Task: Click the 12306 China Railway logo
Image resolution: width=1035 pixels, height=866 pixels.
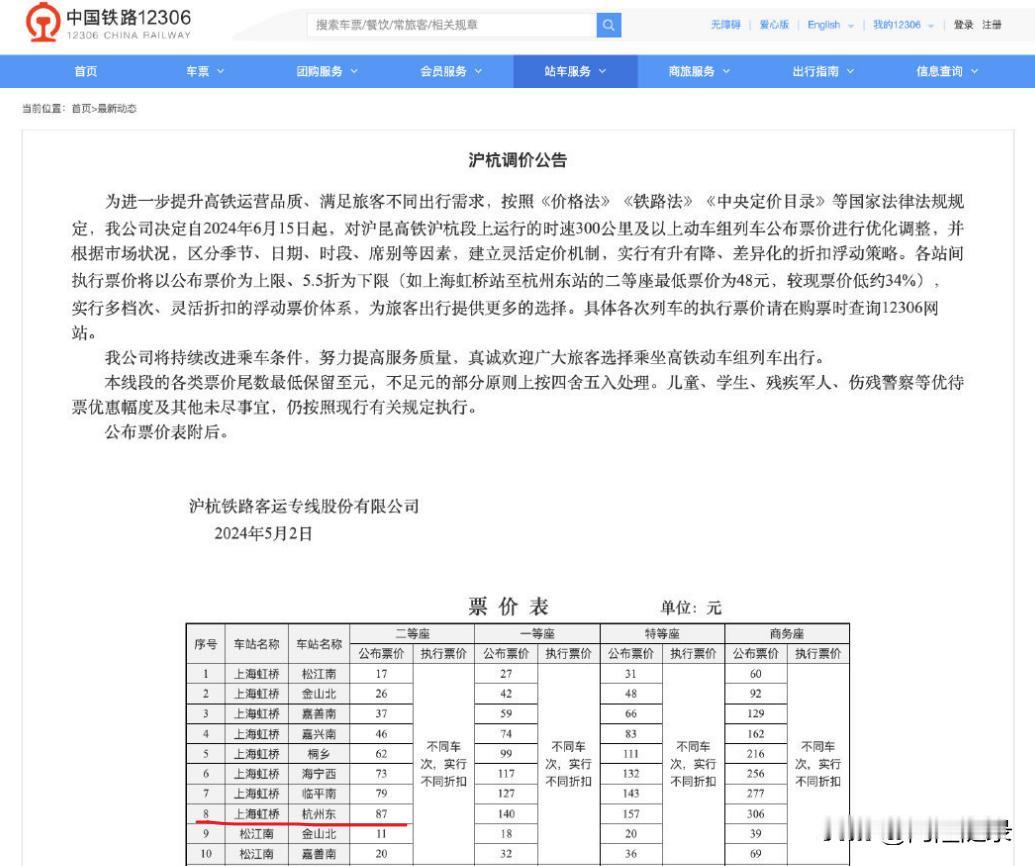Action: 108,22
